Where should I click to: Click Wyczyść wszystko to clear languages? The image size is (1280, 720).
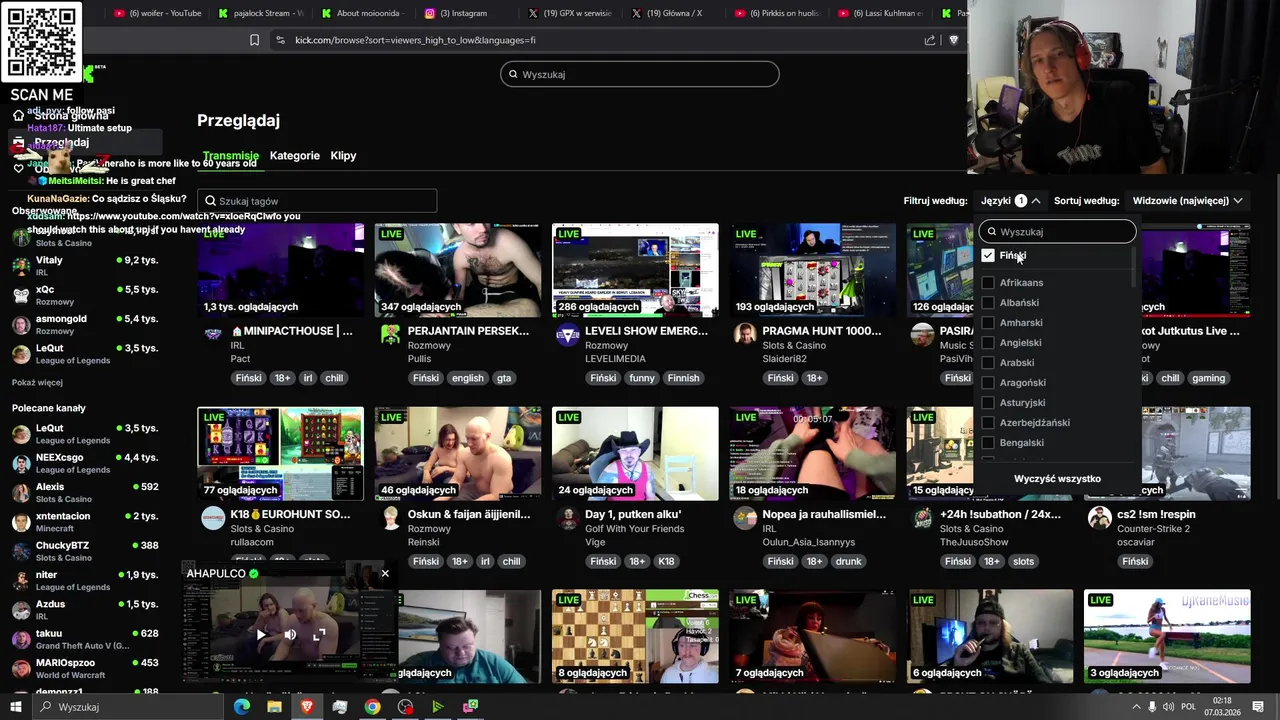pyautogui.click(x=1057, y=479)
